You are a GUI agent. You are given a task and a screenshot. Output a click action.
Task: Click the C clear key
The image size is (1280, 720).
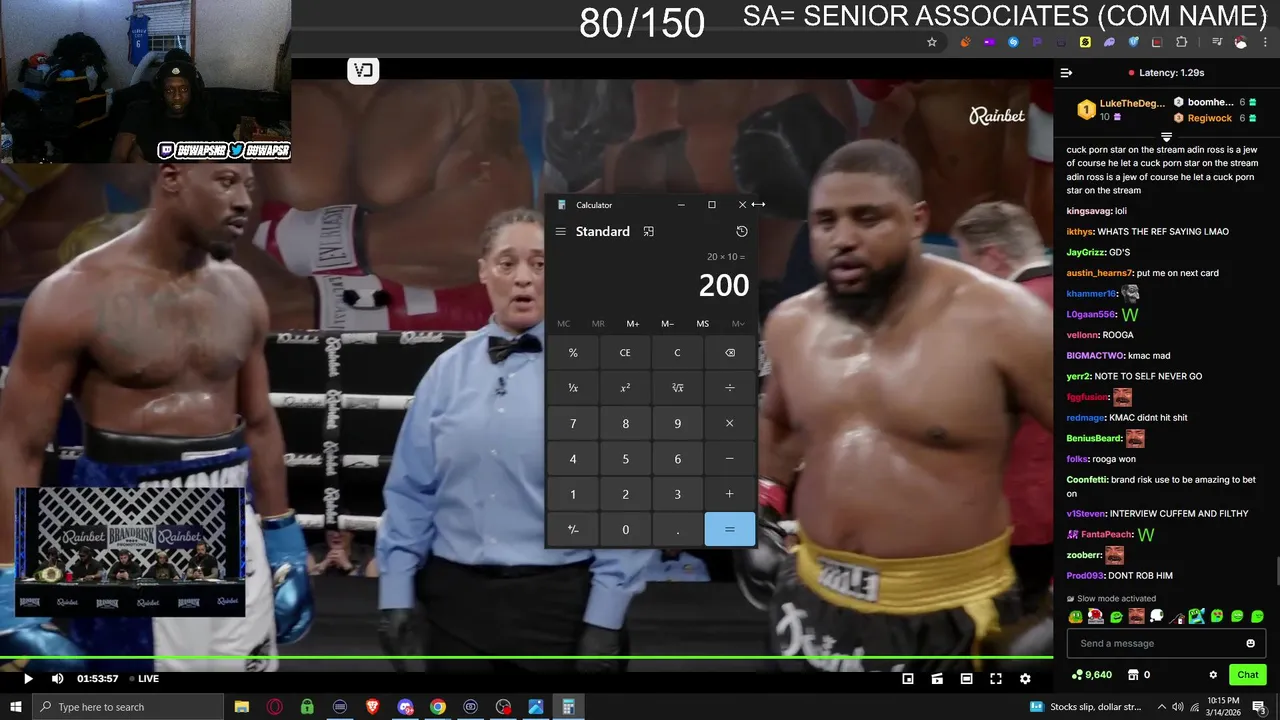[677, 353]
